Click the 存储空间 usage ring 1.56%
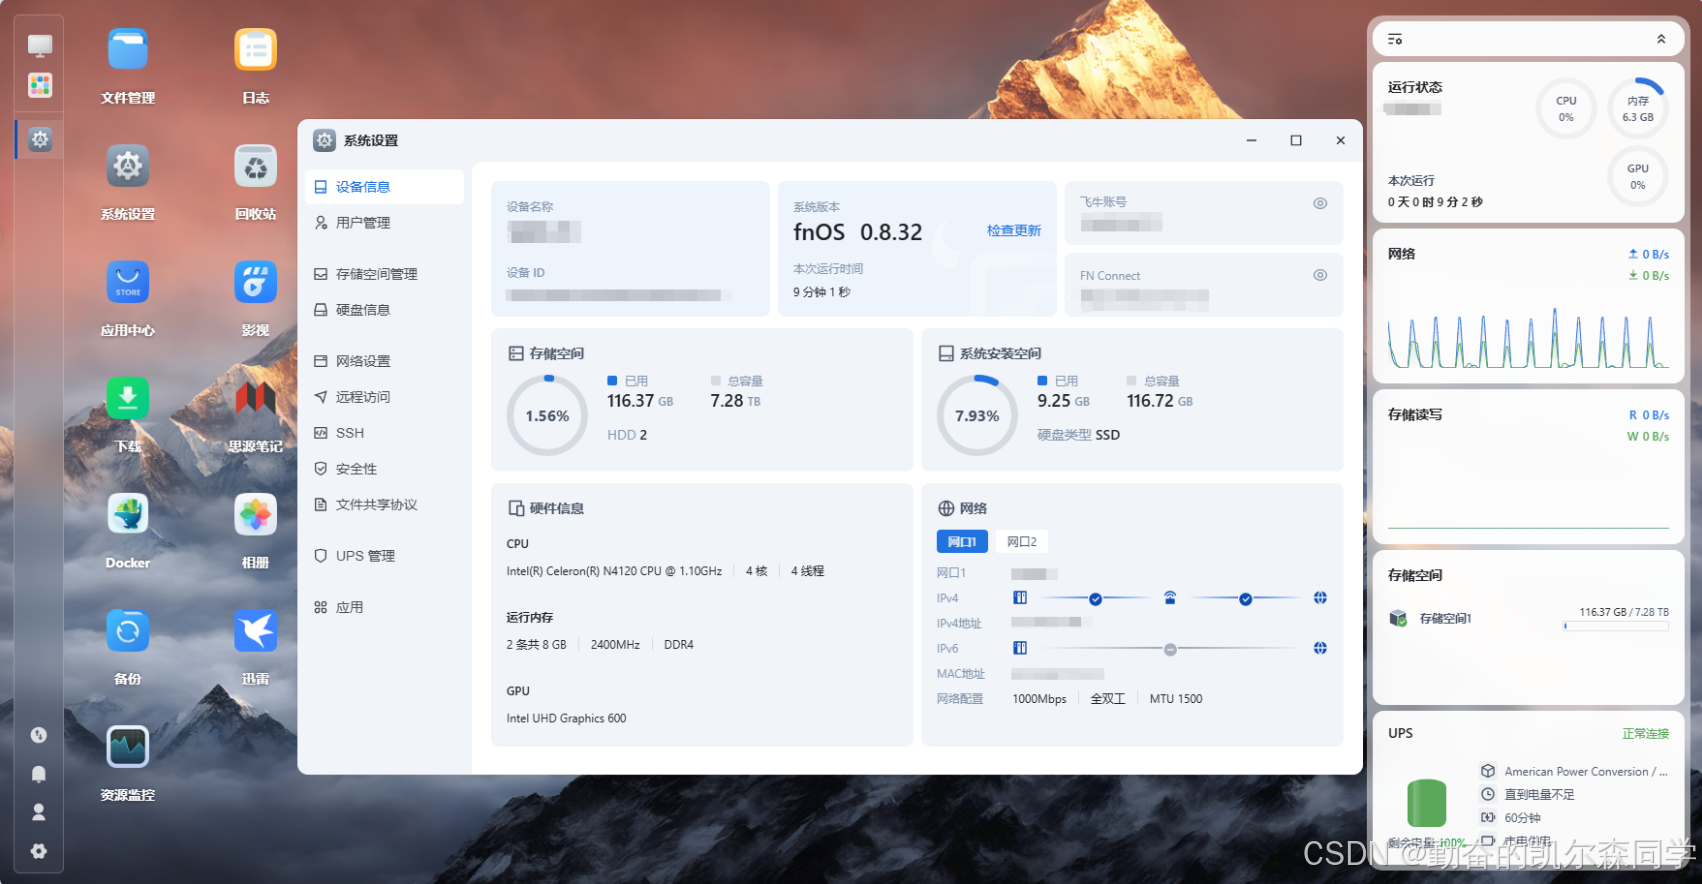The width and height of the screenshot is (1702, 884). pos(548,415)
